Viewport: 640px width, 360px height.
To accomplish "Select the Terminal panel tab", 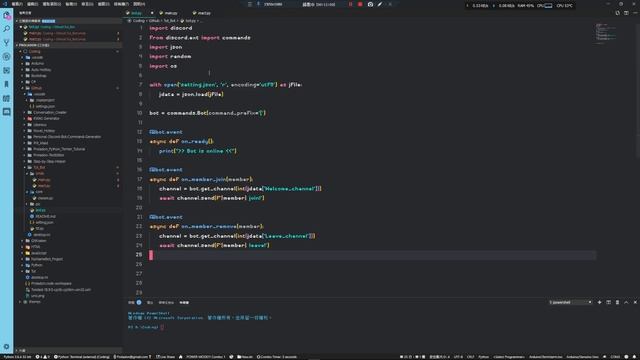I will click(x=184, y=302).
